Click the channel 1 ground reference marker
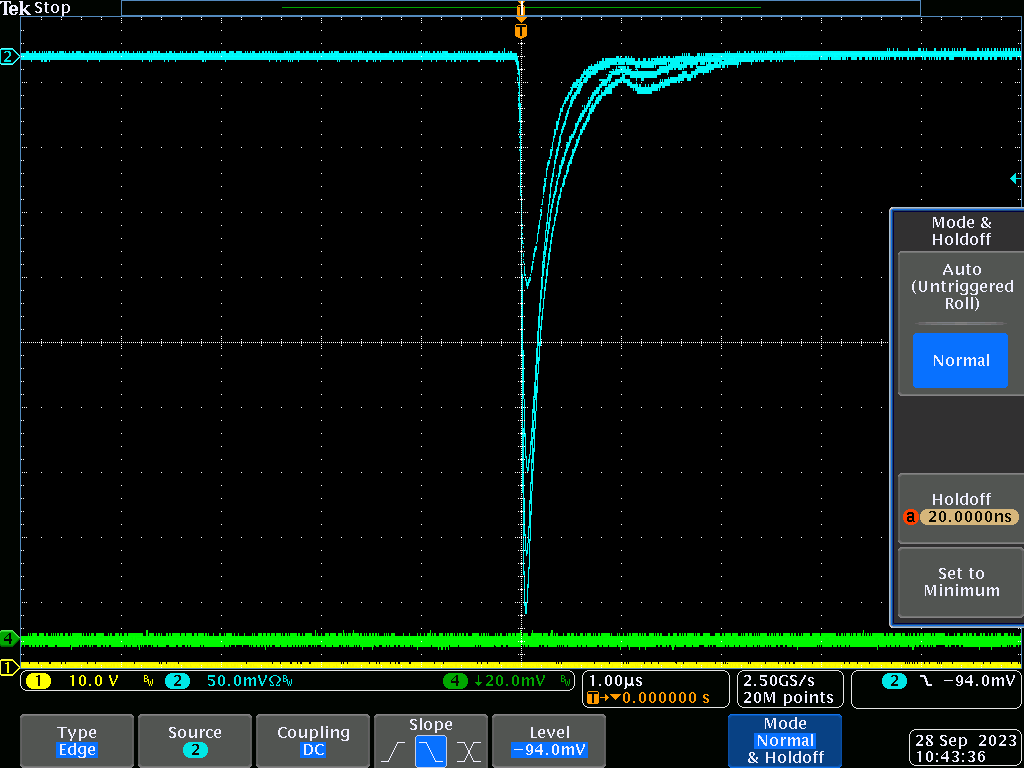The height and width of the screenshot is (768, 1024). (9, 667)
